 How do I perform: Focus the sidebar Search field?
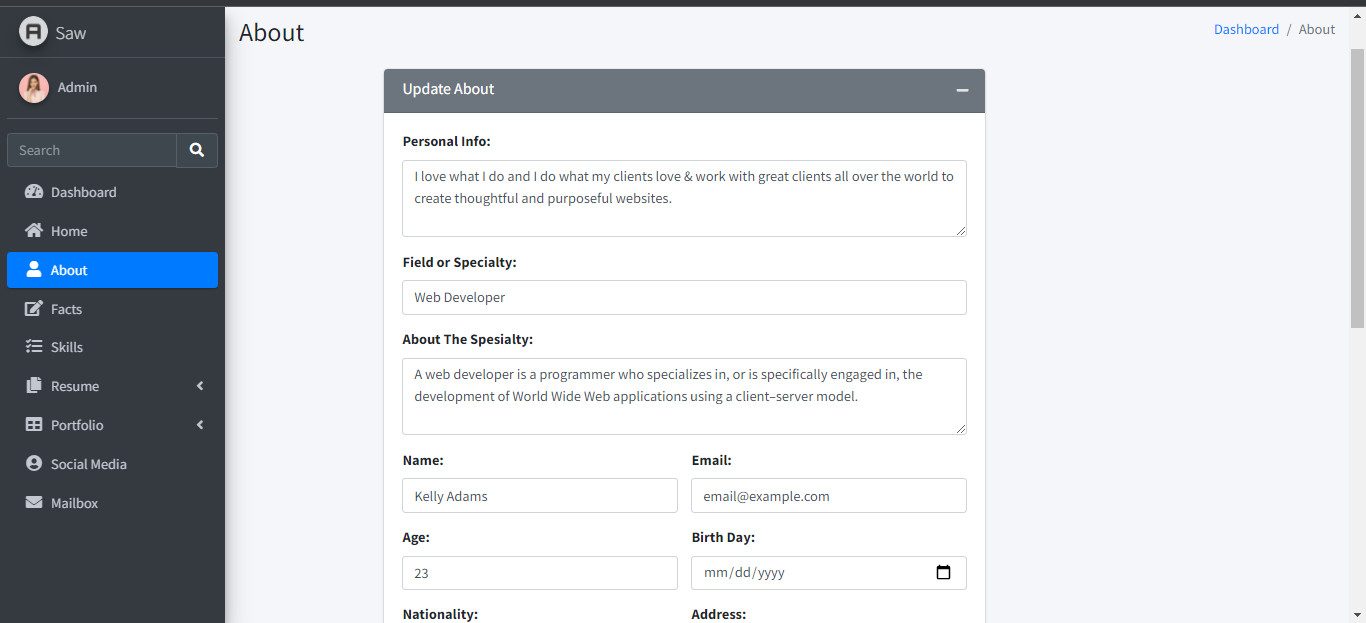click(92, 150)
